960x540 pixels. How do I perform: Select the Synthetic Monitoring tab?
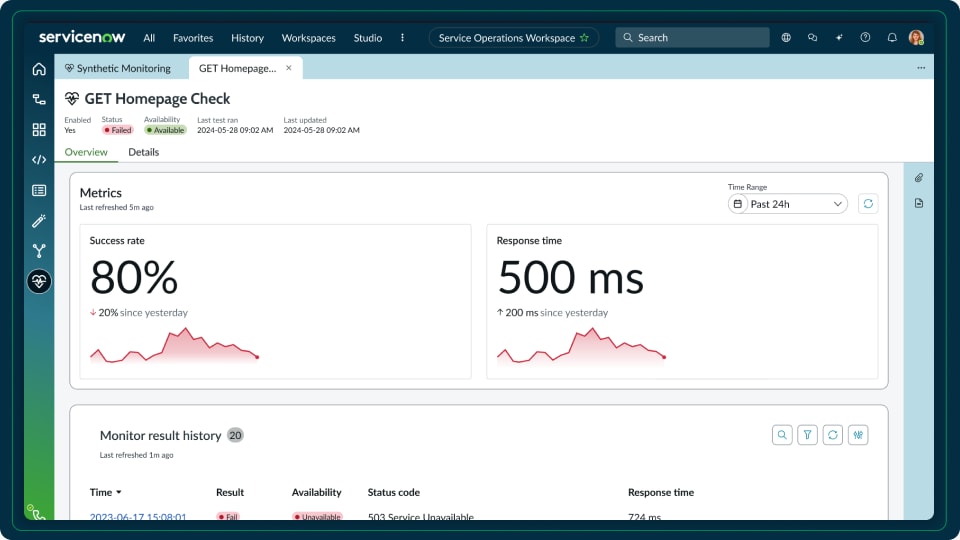point(118,68)
